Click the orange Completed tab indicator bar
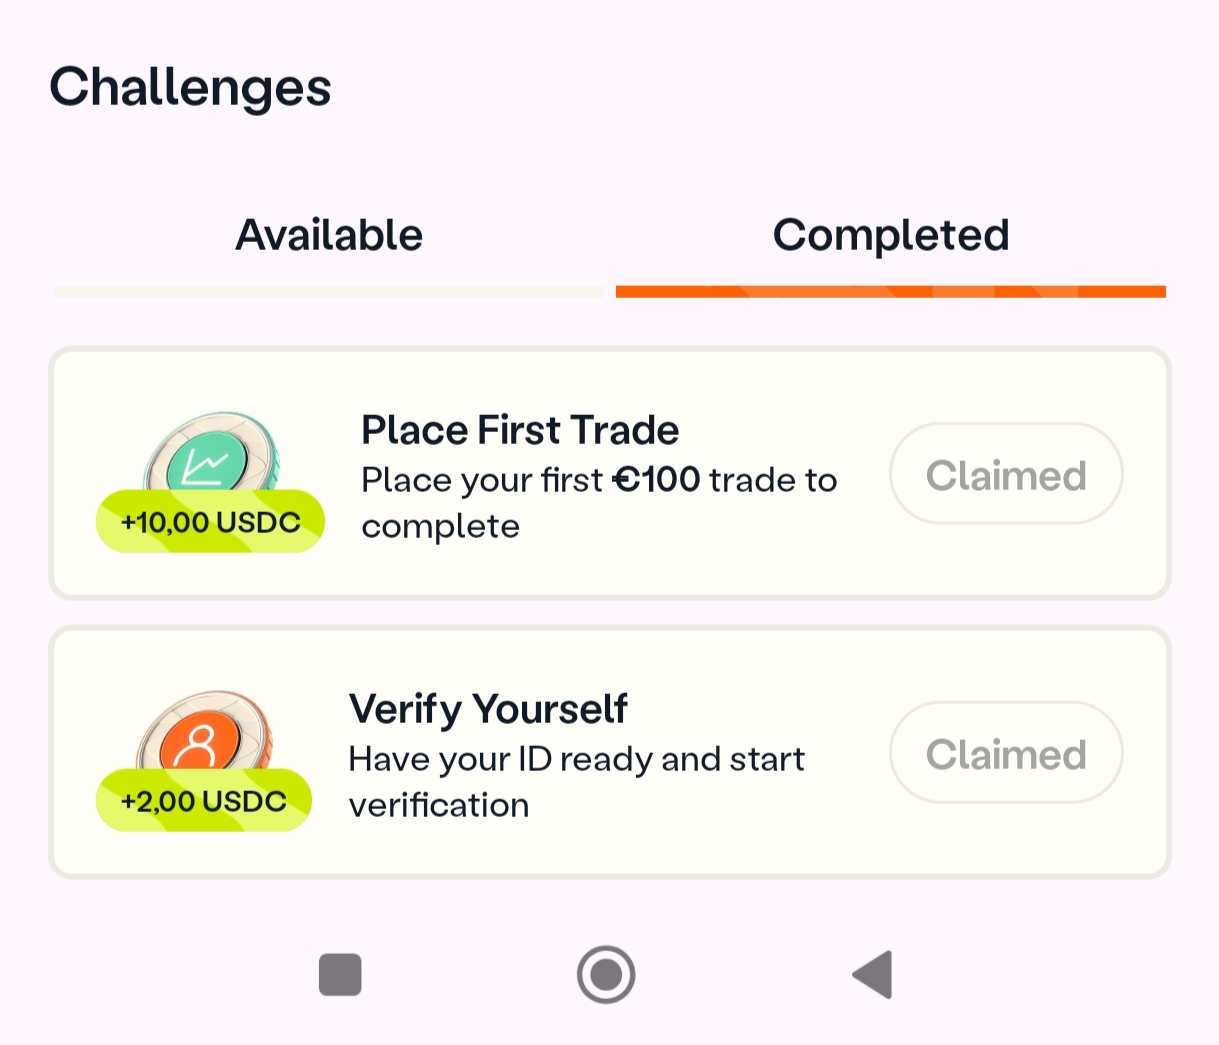Viewport: 1219px width, 1045px height. click(890, 292)
